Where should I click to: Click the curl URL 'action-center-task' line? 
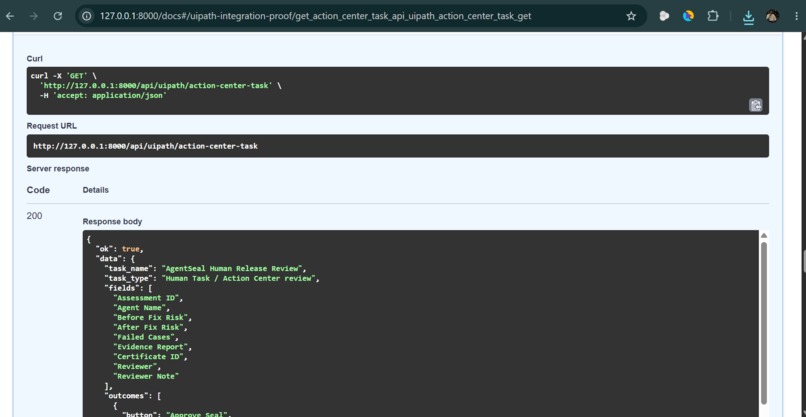pyautogui.click(x=160, y=85)
